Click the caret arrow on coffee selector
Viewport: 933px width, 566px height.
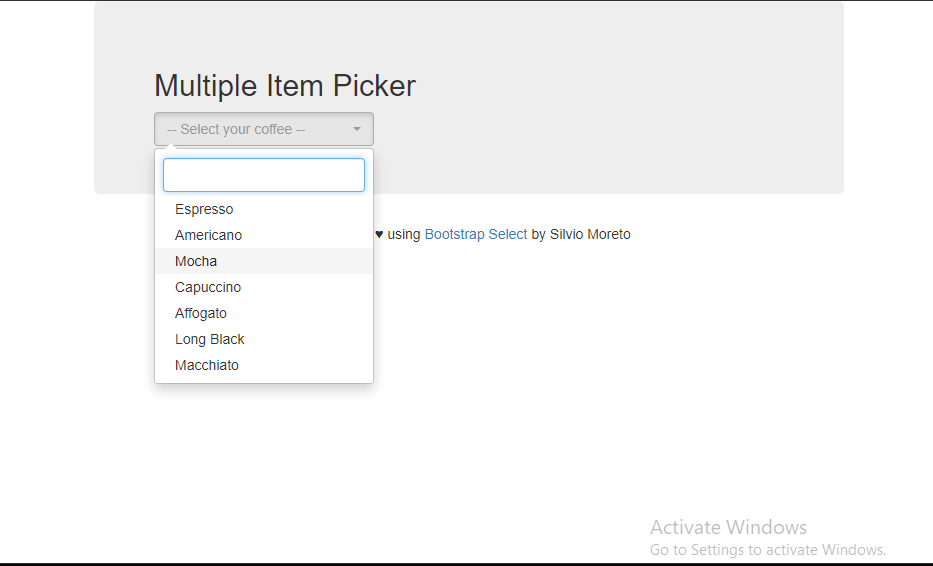[x=356, y=129]
